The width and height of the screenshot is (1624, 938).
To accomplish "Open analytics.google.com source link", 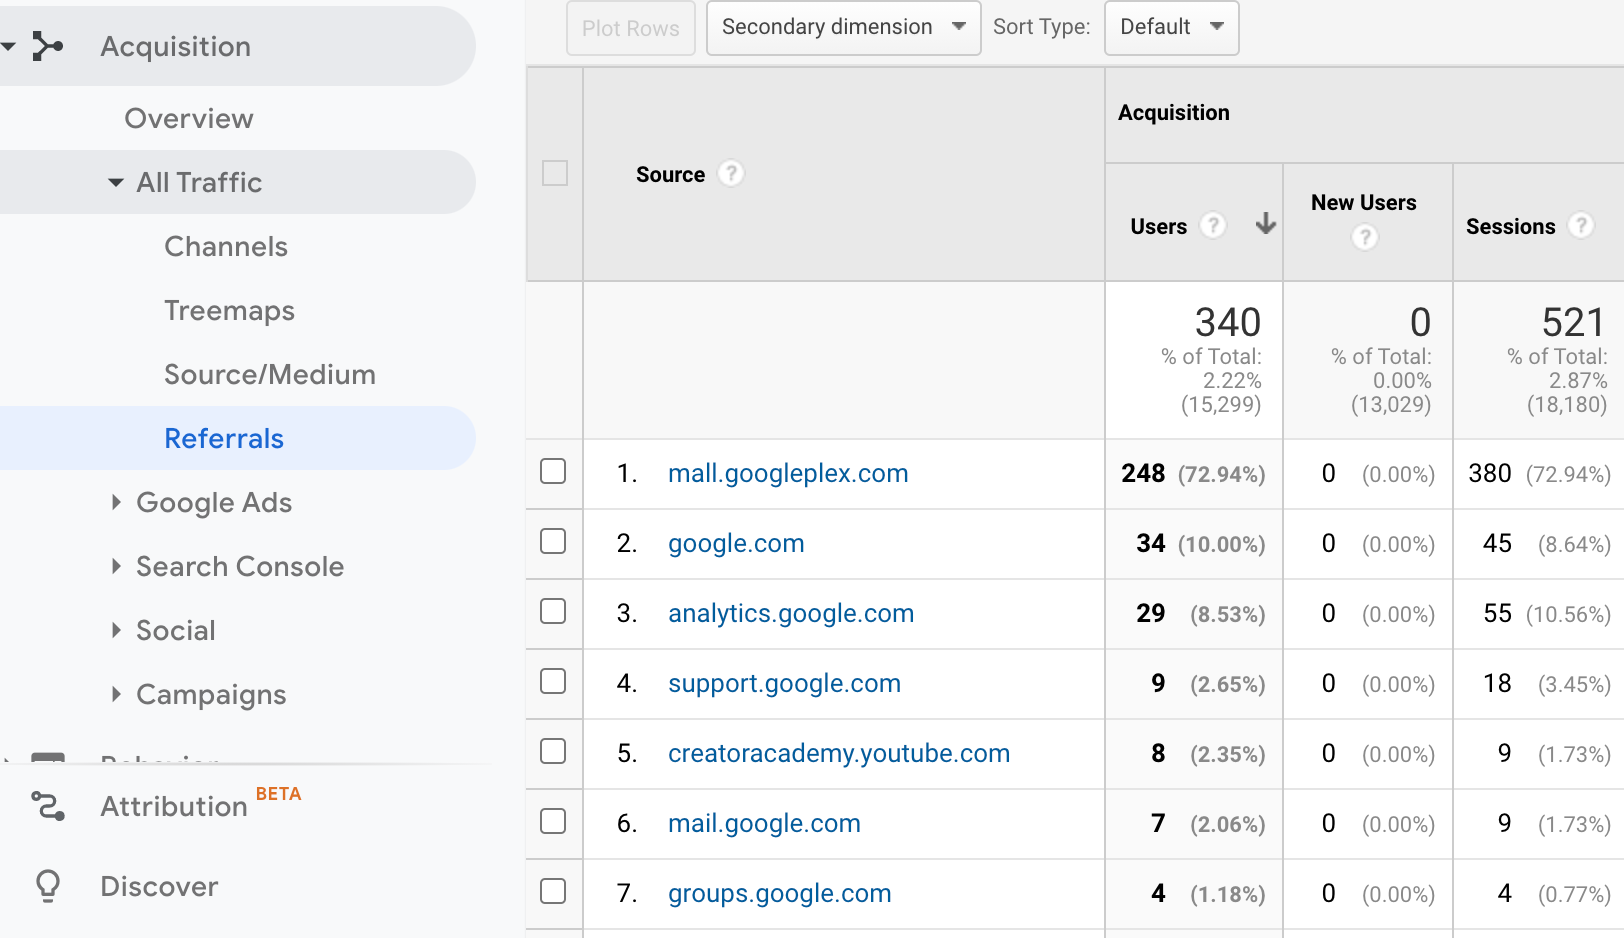I will [x=791, y=613].
